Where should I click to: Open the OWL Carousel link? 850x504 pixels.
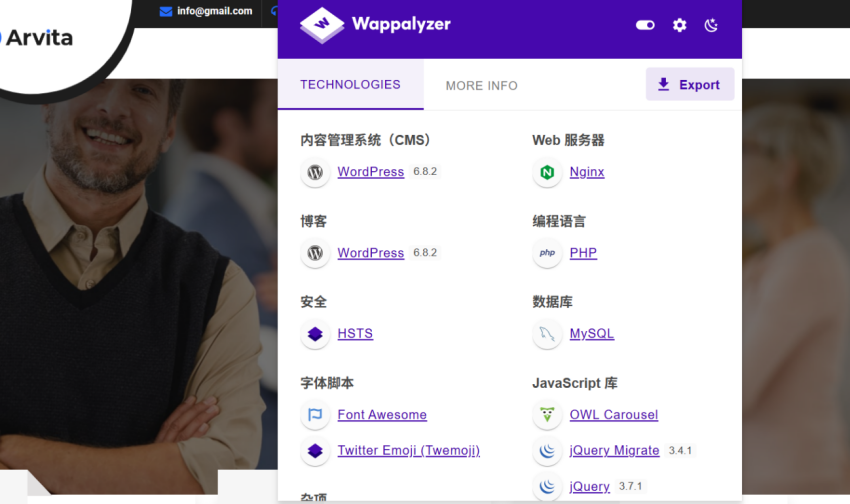[614, 415]
